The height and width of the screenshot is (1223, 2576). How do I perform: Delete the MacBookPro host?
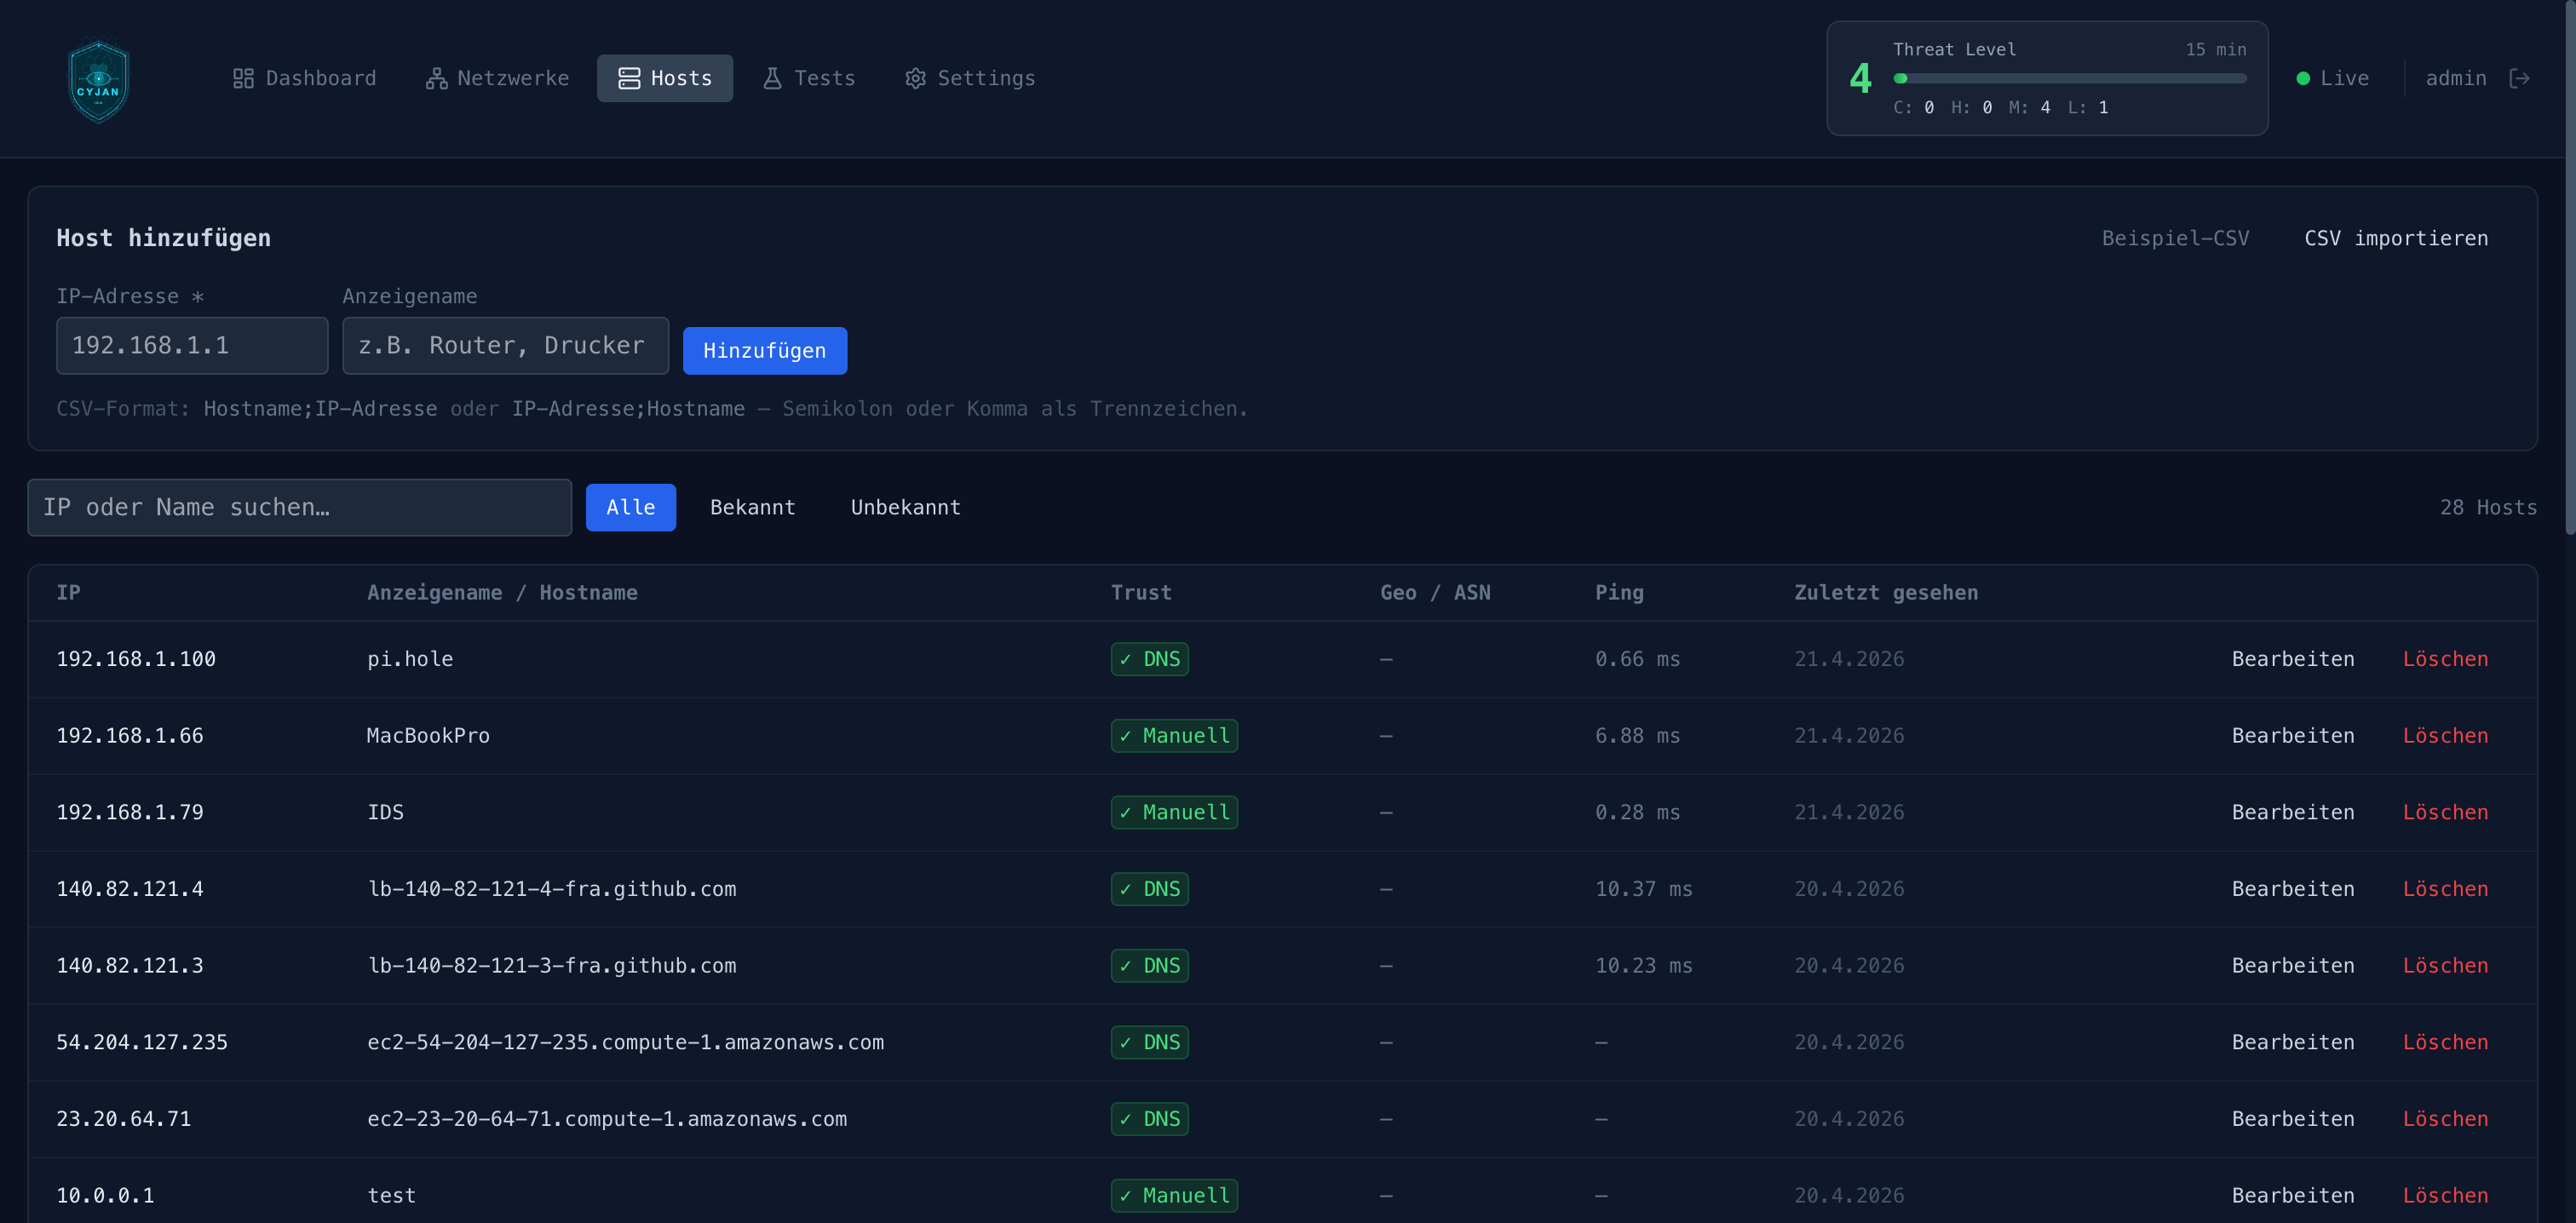tap(2445, 736)
